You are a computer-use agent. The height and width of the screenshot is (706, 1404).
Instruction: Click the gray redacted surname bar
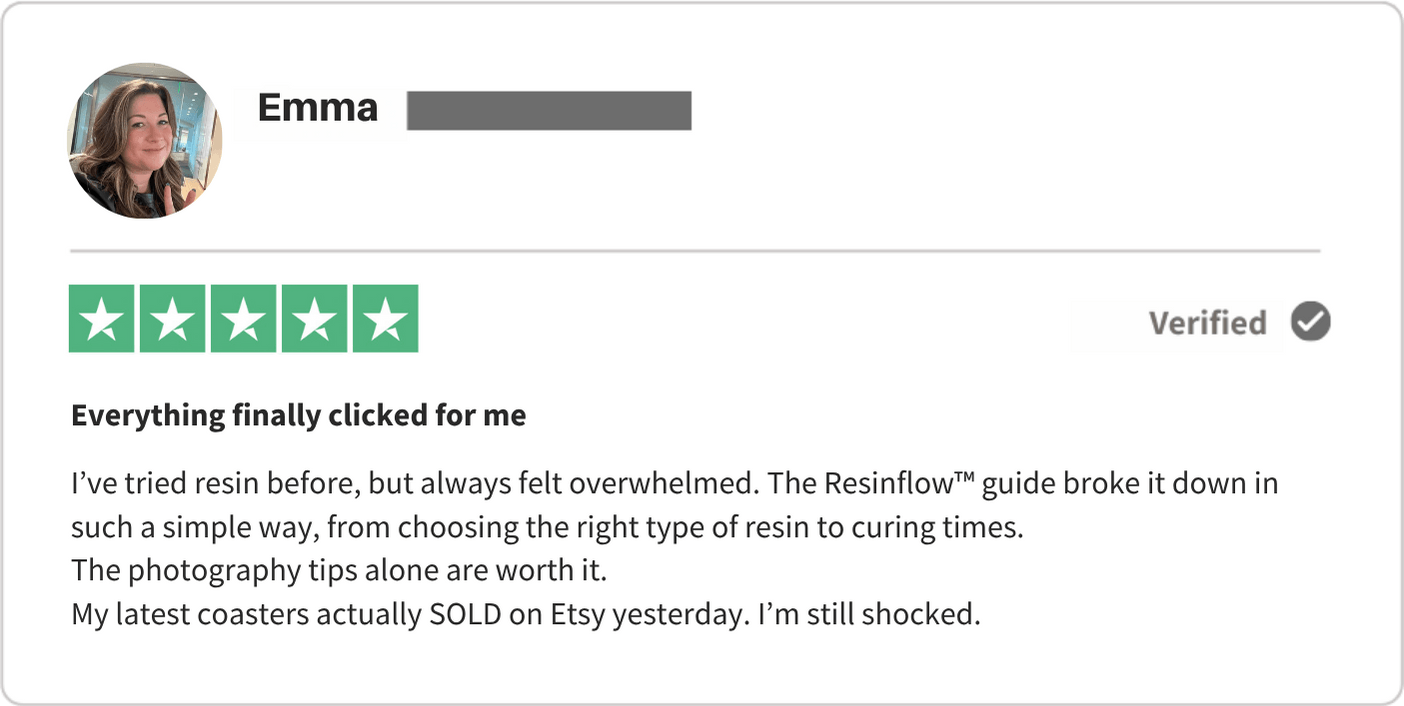[x=549, y=111]
